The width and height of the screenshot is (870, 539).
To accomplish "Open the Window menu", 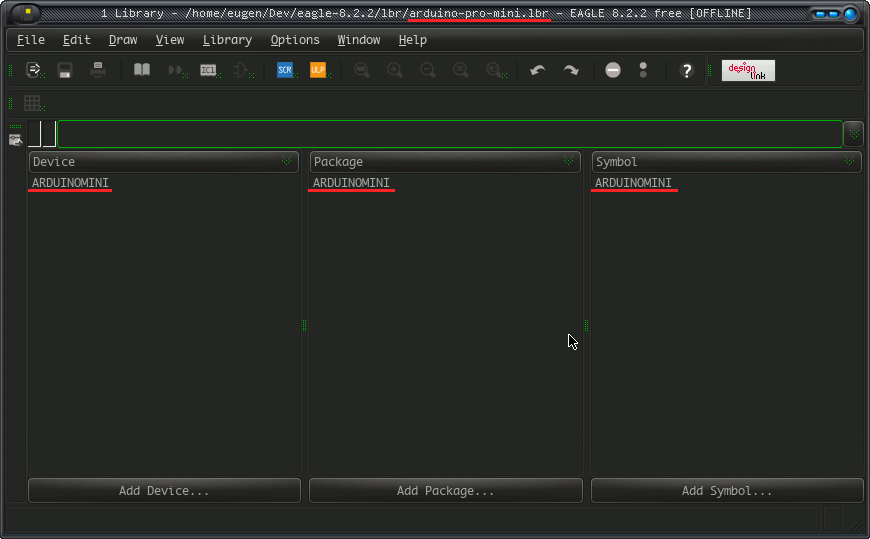I will pos(359,40).
